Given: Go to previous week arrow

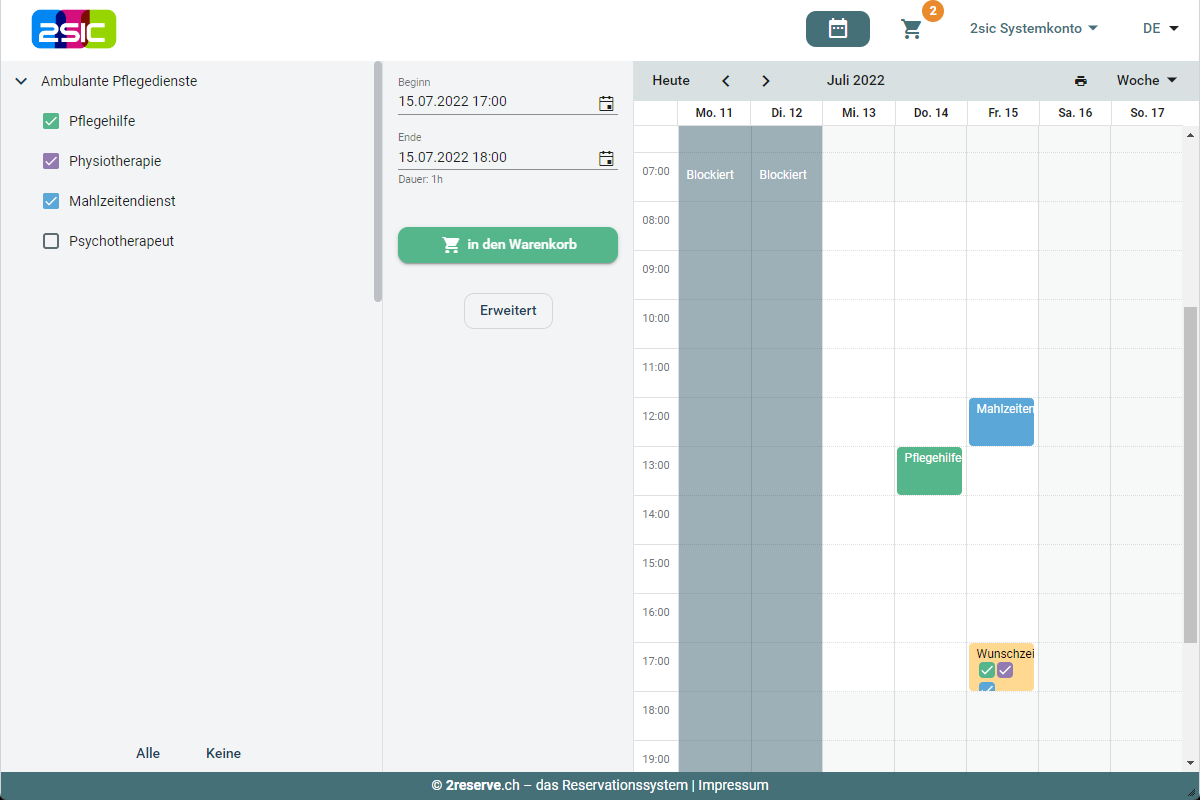Looking at the screenshot, I should tap(726, 81).
